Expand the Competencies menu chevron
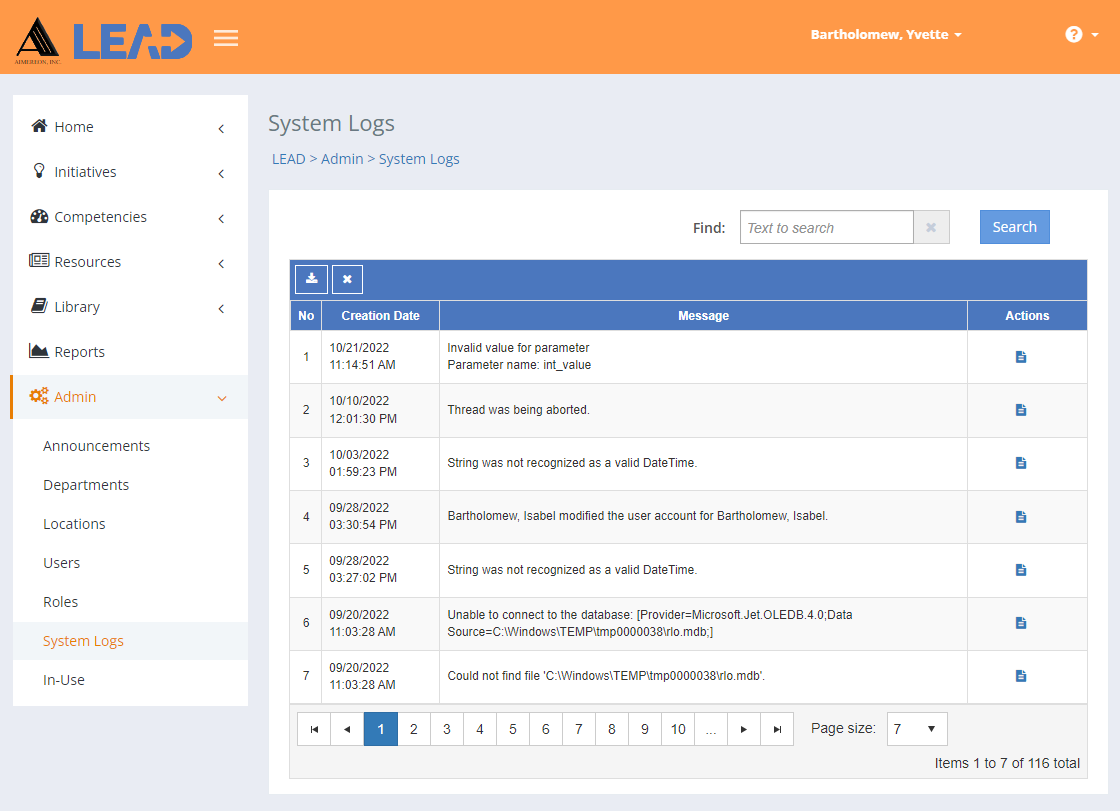This screenshot has width=1120, height=811. pos(221,219)
